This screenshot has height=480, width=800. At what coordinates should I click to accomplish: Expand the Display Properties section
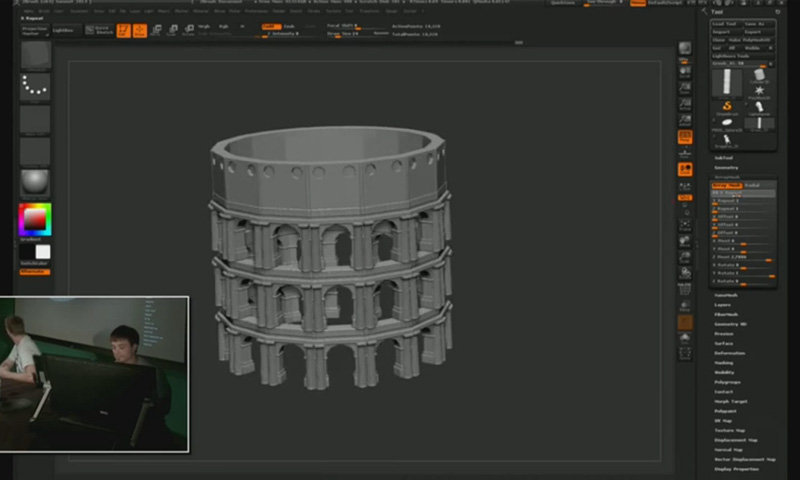click(735, 467)
